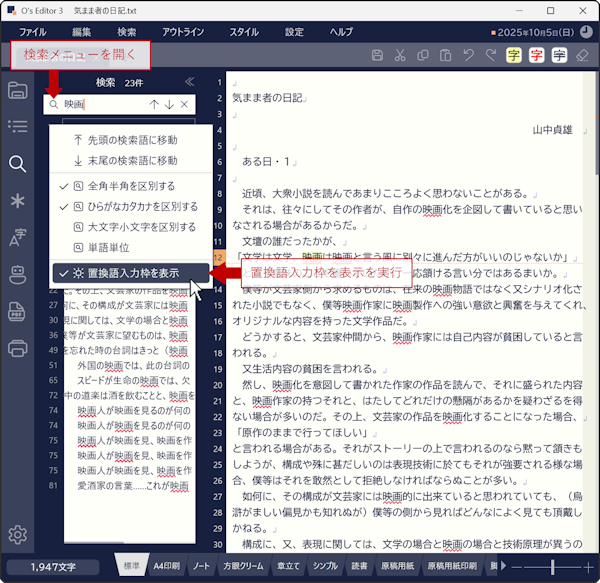Clear search text with the X button
Image resolution: width=600 pixels, height=583 pixels.
(185, 104)
